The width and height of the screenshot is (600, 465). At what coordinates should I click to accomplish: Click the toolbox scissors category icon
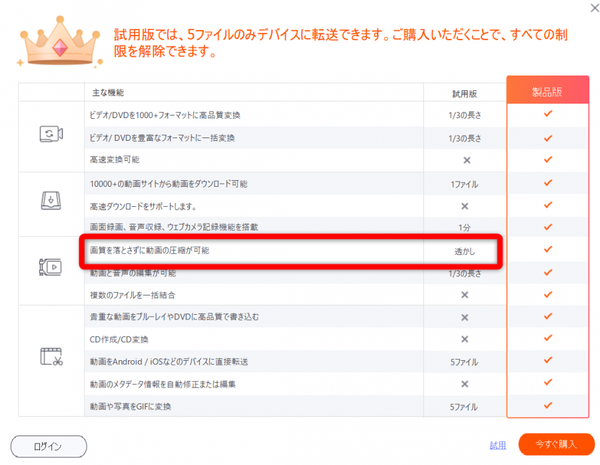point(51,356)
